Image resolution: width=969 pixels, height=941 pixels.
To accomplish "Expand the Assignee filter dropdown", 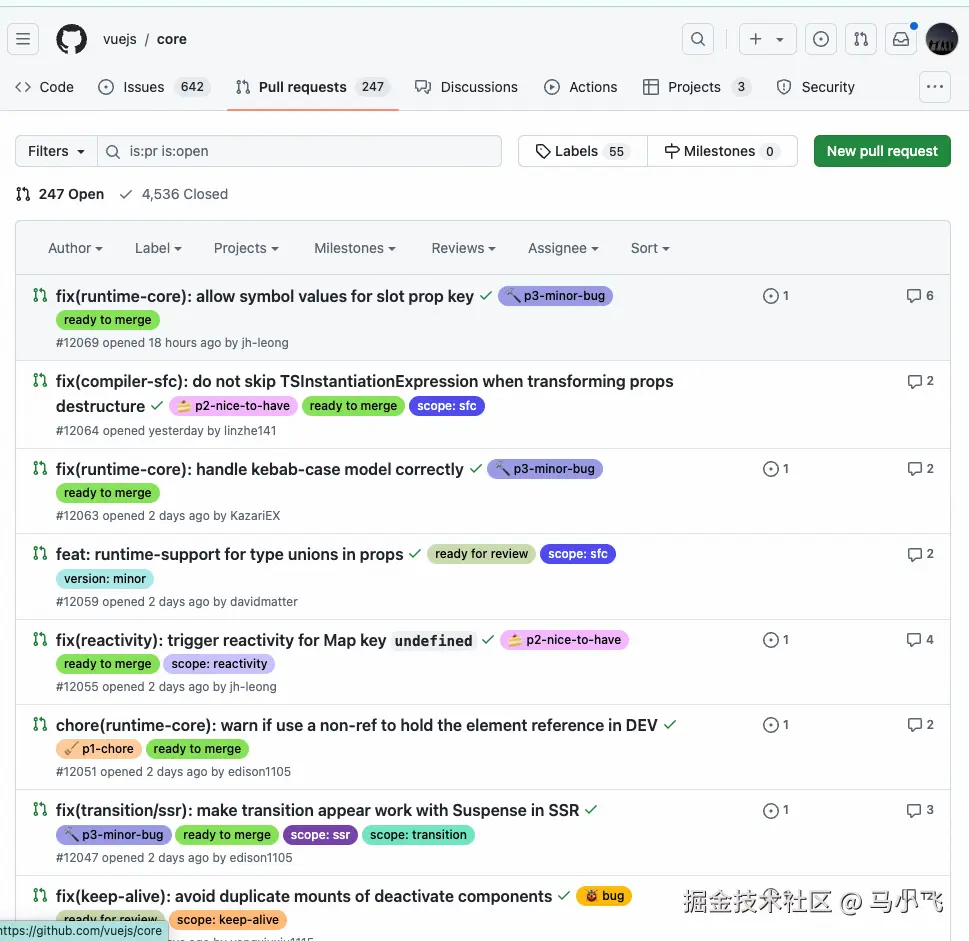I will (x=563, y=248).
